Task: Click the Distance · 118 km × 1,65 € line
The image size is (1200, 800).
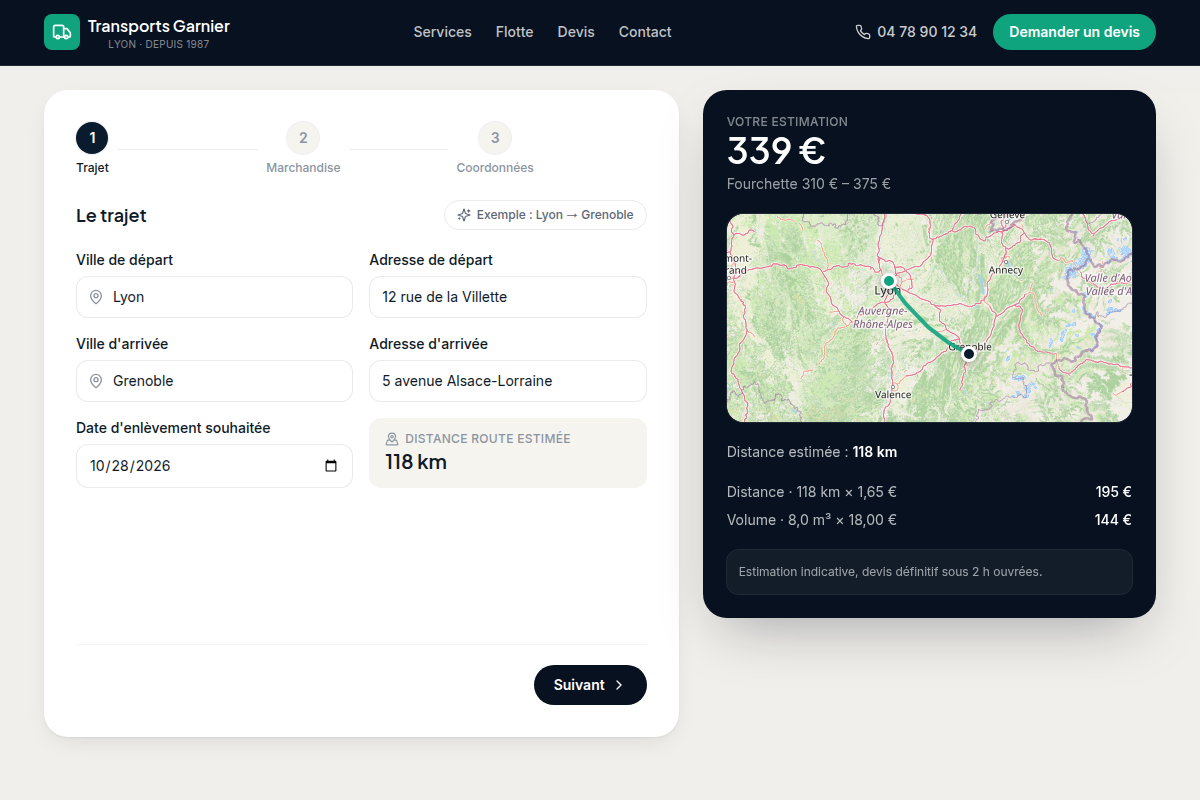Action: 812,492
